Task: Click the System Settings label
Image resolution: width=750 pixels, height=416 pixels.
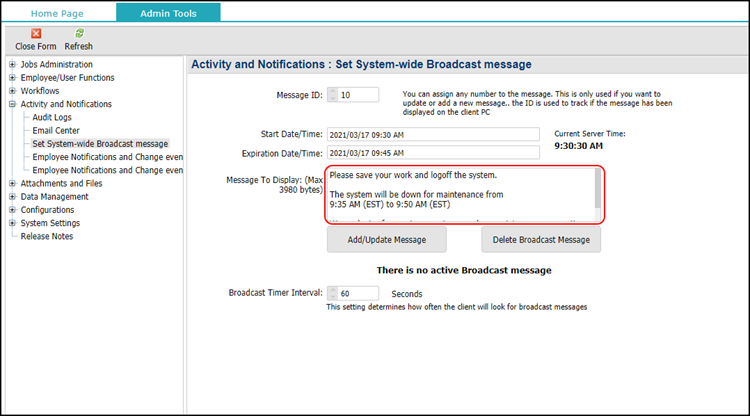Action: click(50, 223)
